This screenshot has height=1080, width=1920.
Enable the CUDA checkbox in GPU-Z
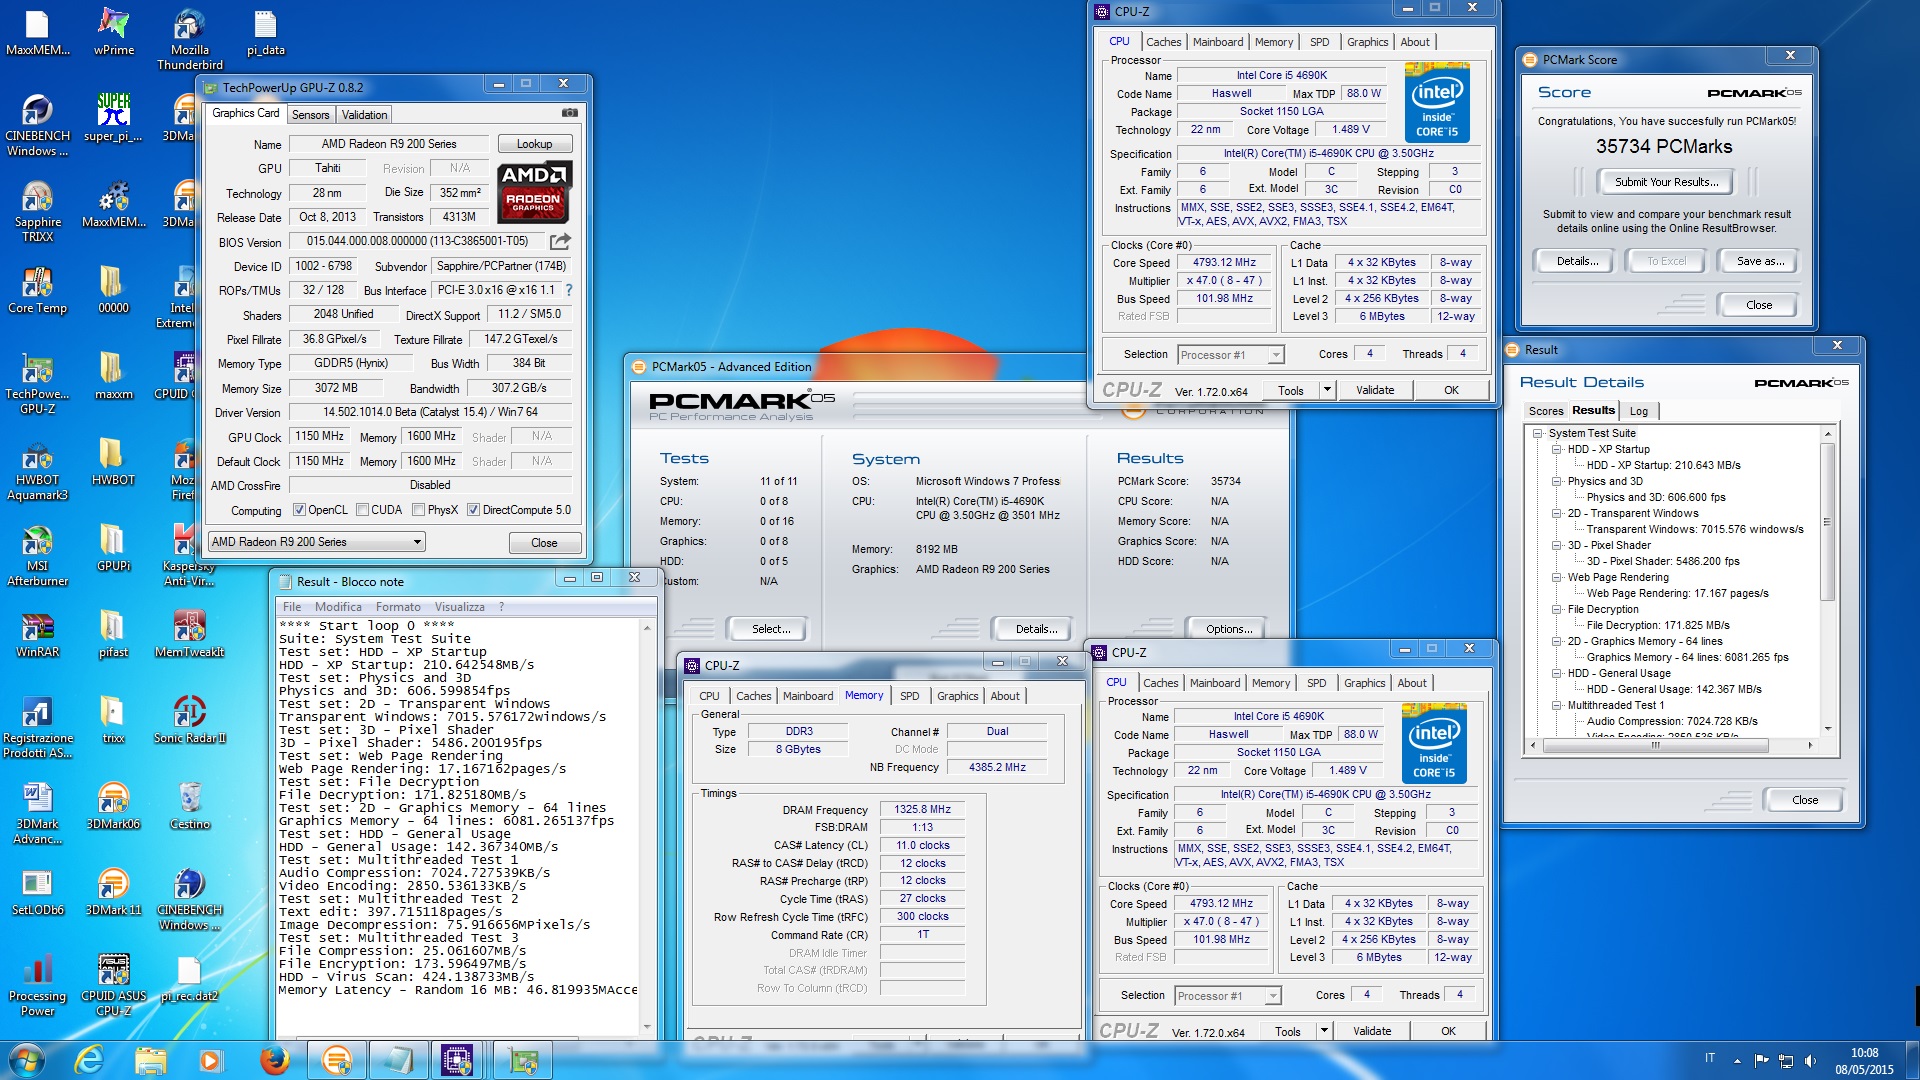(x=362, y=510)
